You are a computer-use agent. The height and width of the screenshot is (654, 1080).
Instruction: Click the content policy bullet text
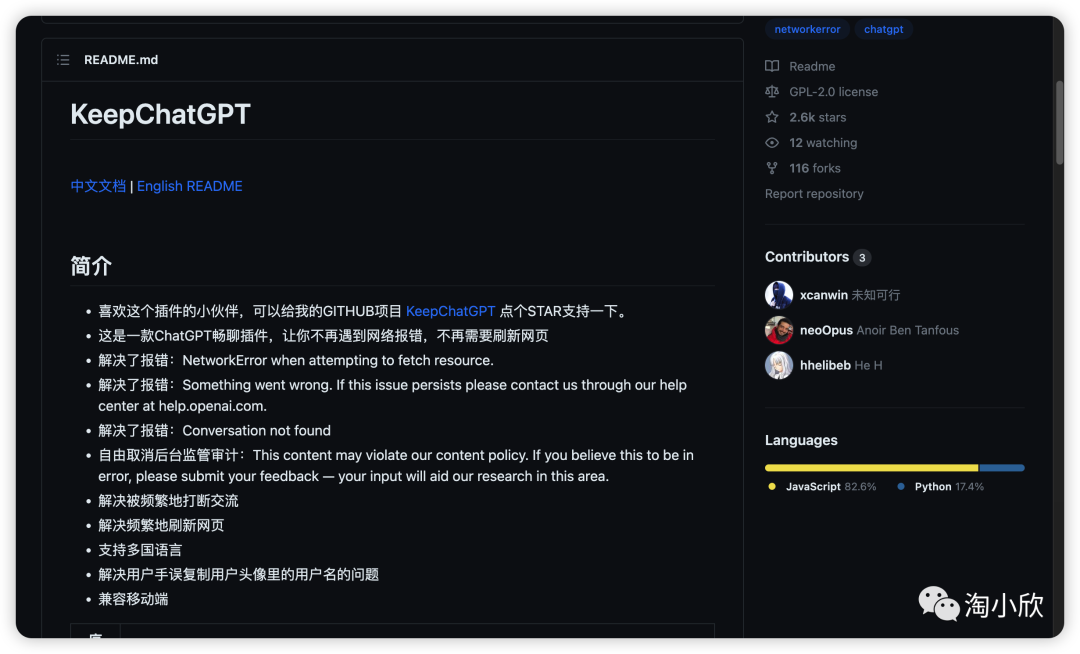[x=396, y=465]
